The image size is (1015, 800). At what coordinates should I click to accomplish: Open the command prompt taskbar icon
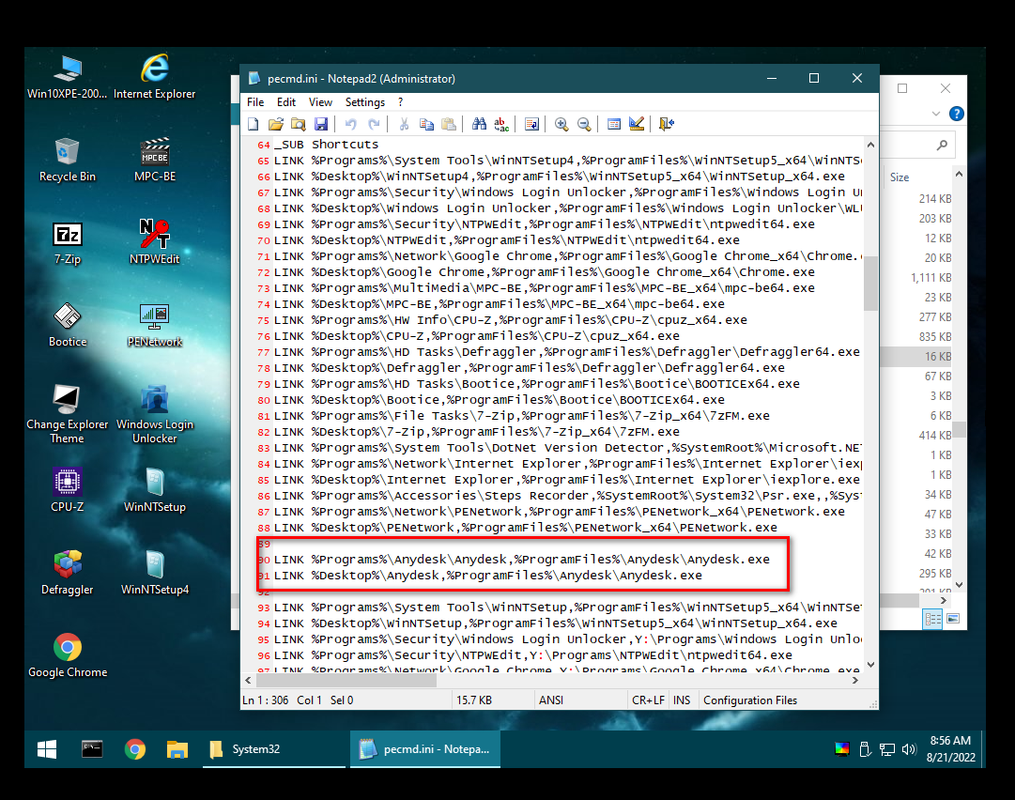pos(92,750)
